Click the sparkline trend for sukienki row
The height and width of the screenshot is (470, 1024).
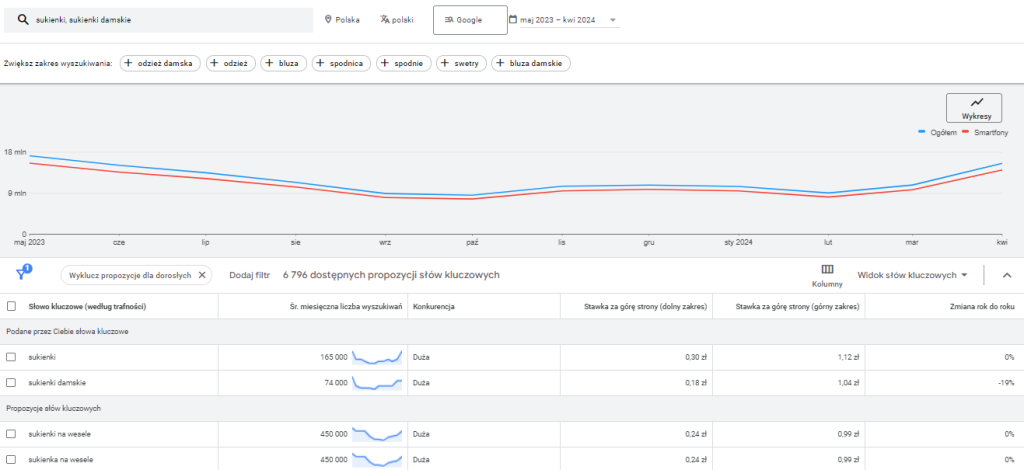(377, 357)
